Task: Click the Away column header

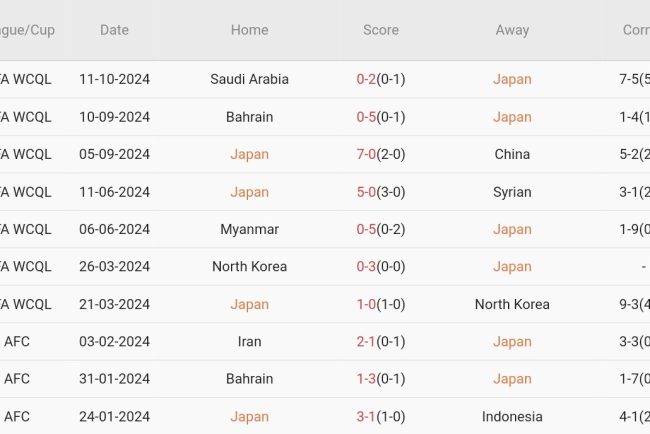Action: [x=512, y=30]
